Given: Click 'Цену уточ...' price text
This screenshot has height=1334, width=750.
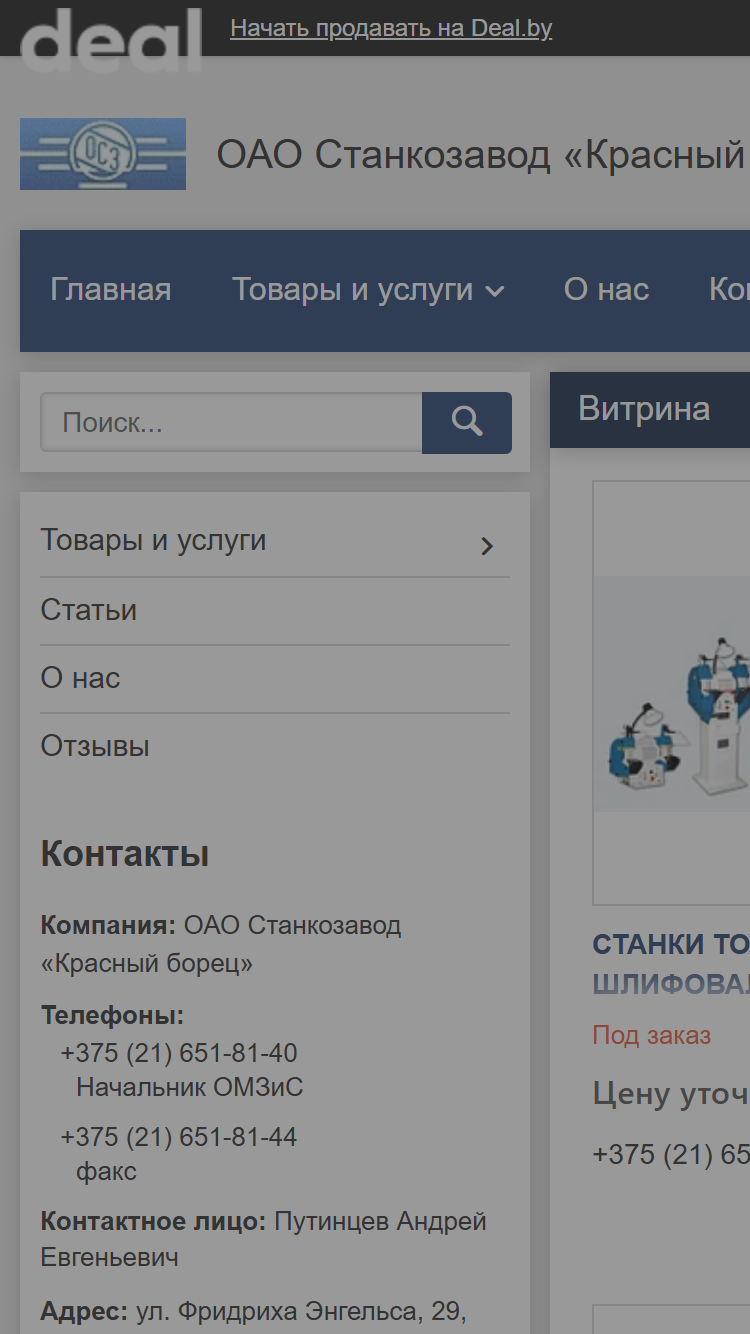Looking at the screenshot, I should coord(671,1094).
